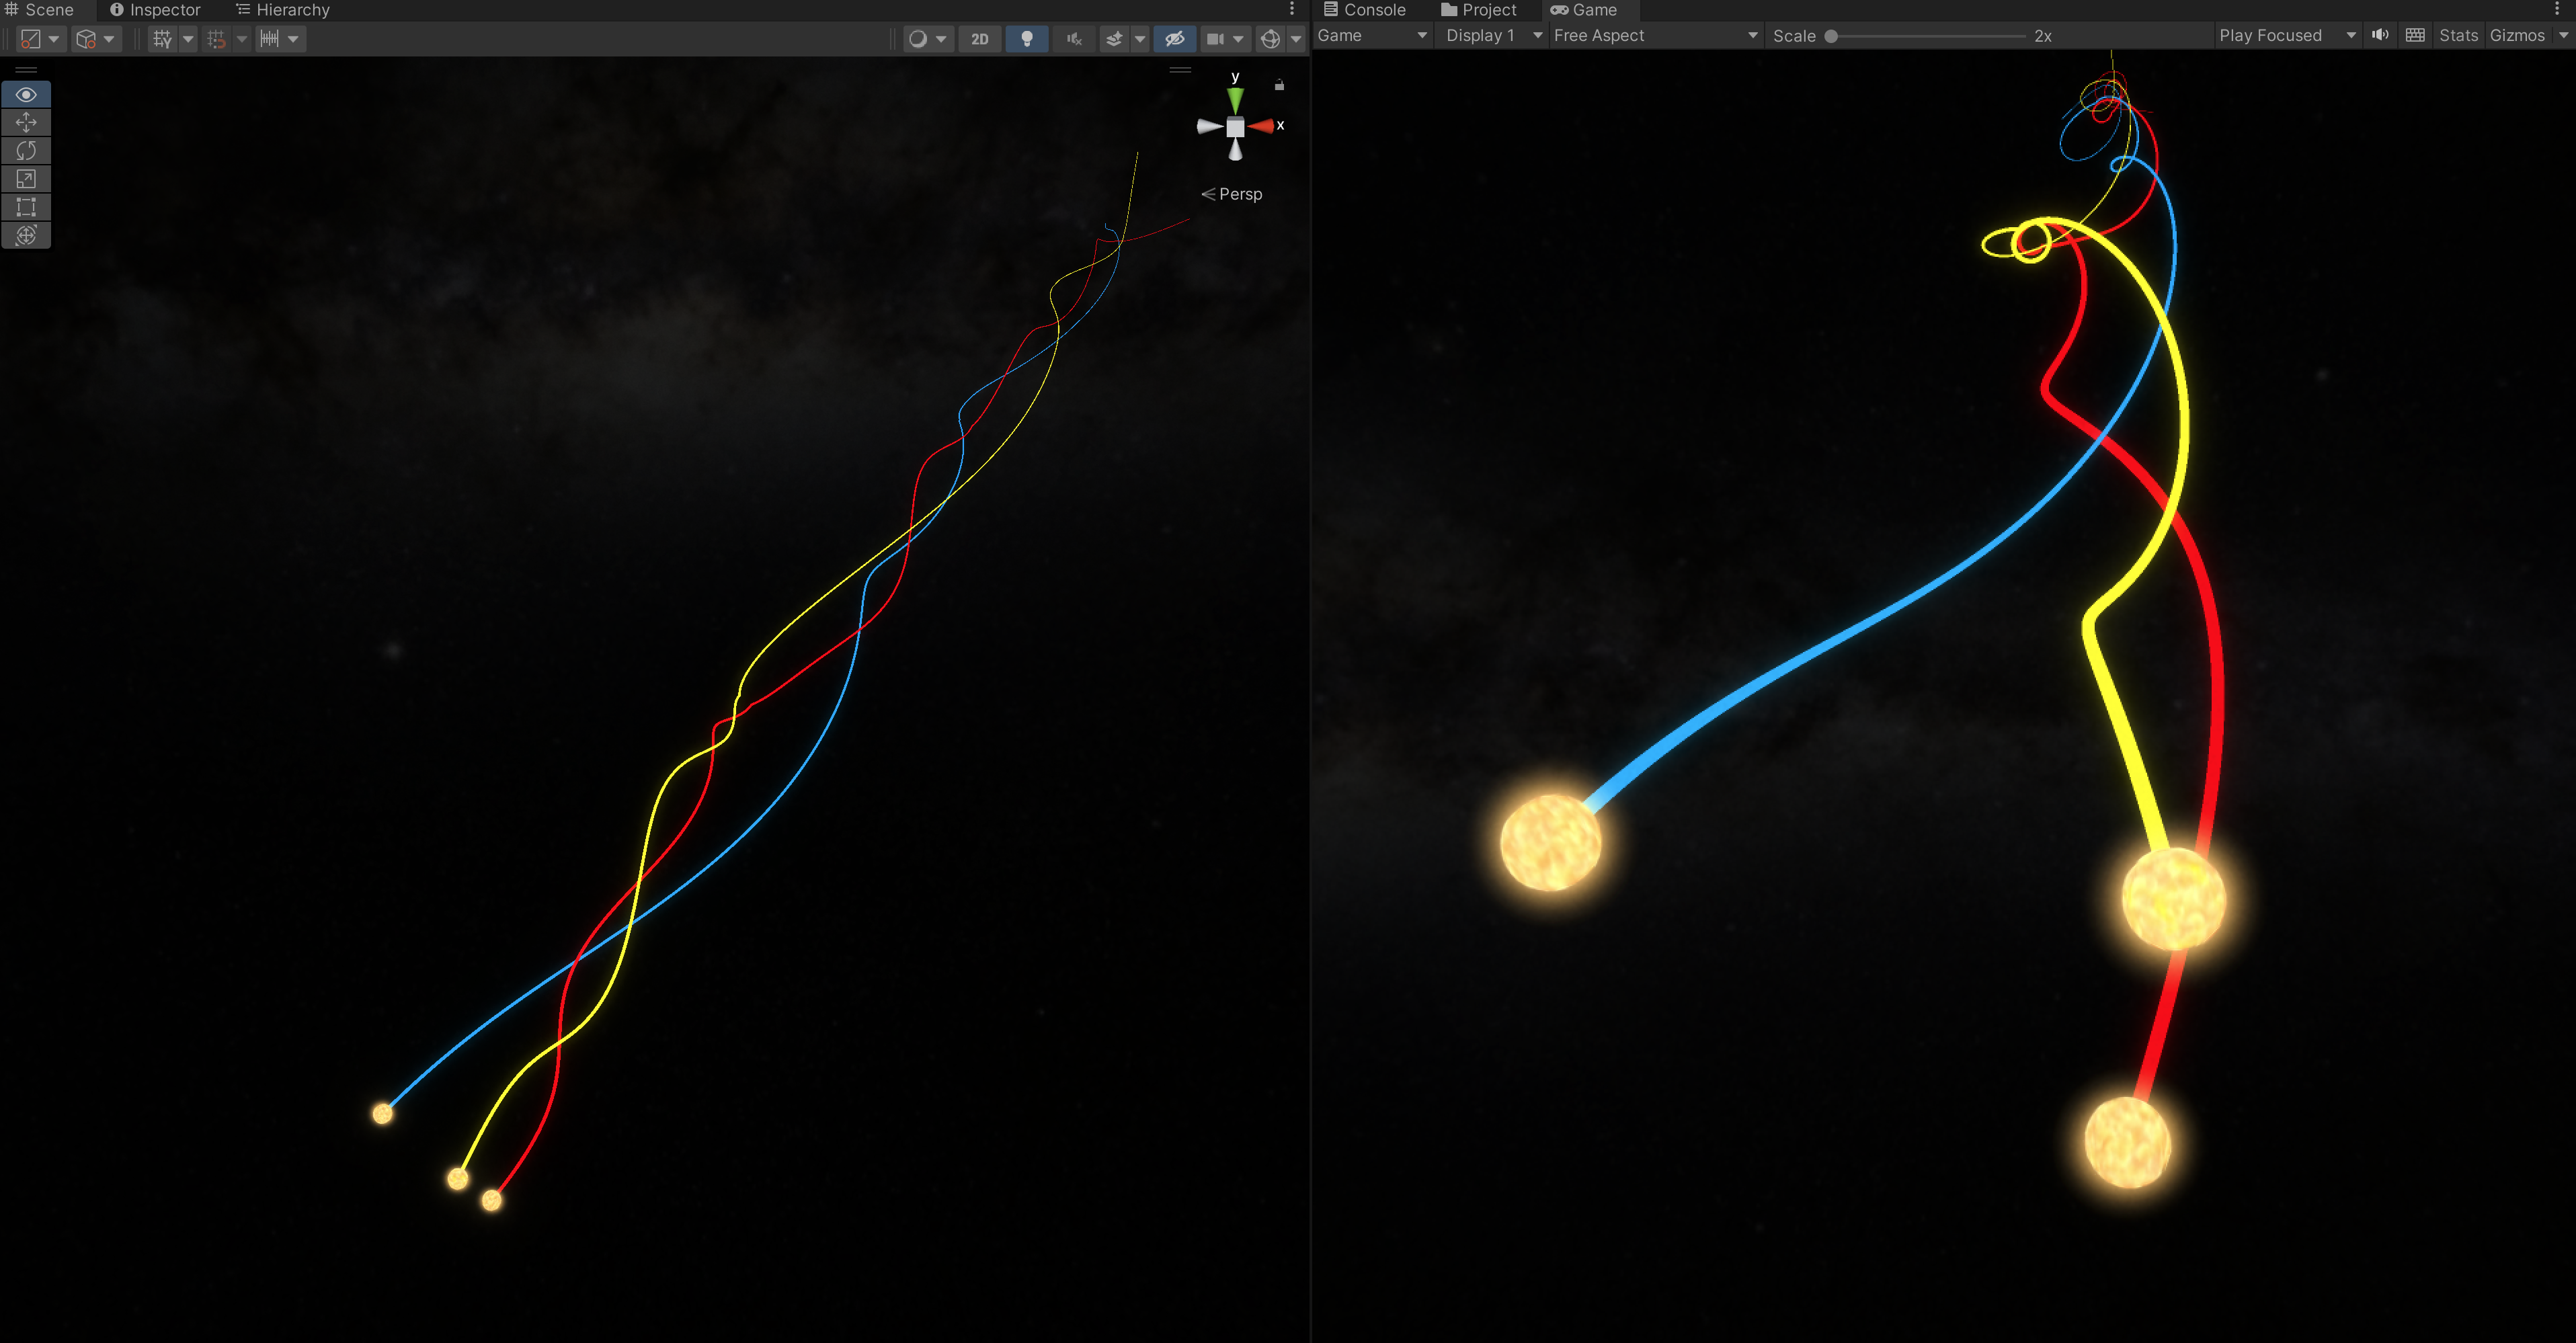Click the red X axis cone on gizmo
2576x1343 pixels.
click(1261, 126)
